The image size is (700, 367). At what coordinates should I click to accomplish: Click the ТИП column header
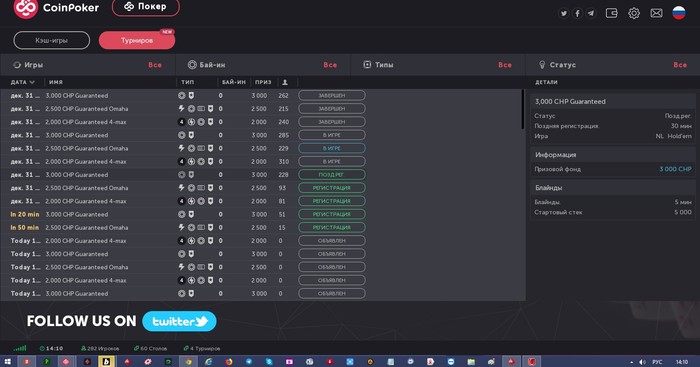[188, 82]
